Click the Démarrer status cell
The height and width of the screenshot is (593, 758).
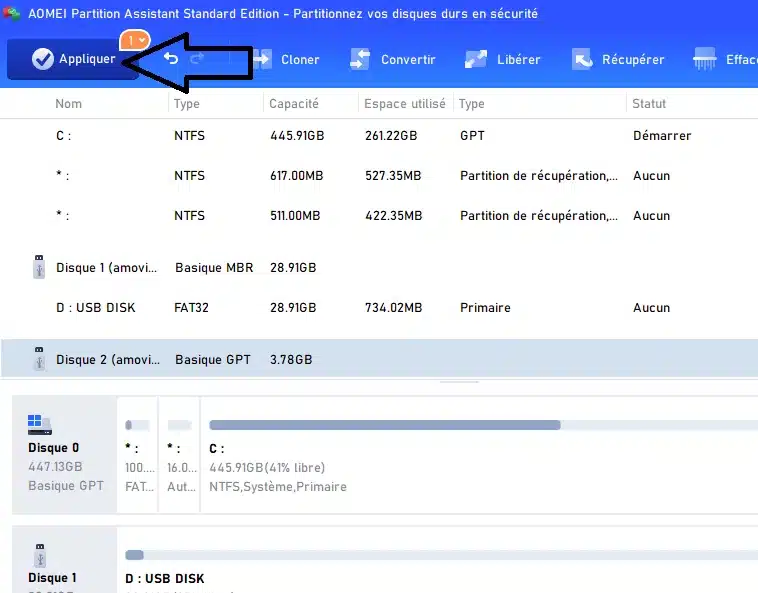click(662, 136)
